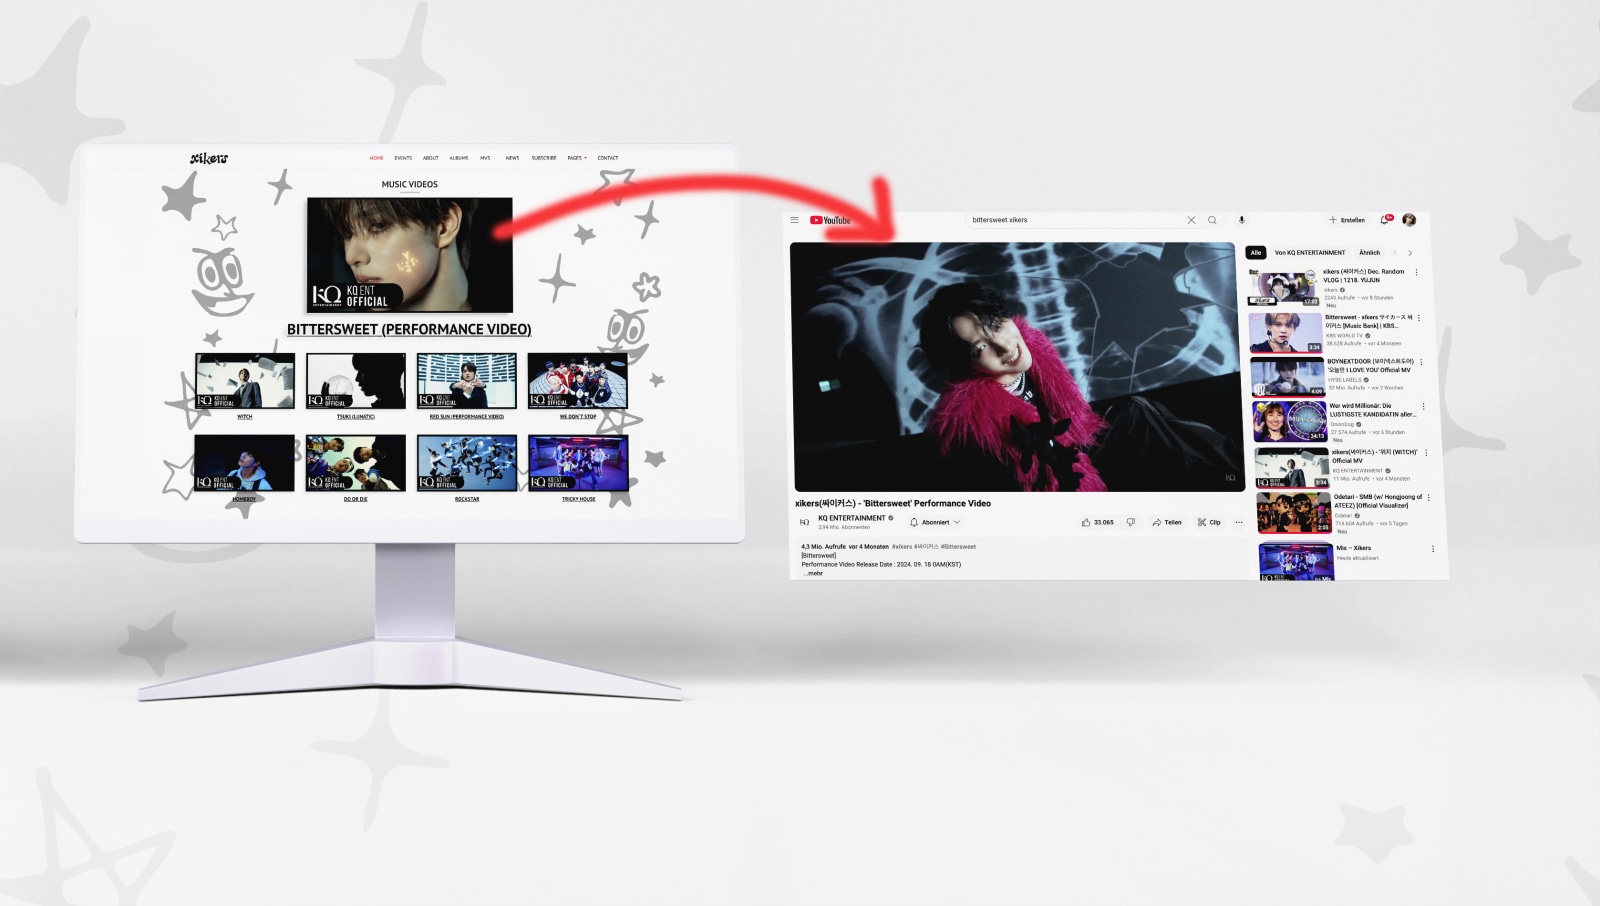Expand the Abonniert dropdown chevron
This screenshot has height=906, width=1600.
click(957, 522)
